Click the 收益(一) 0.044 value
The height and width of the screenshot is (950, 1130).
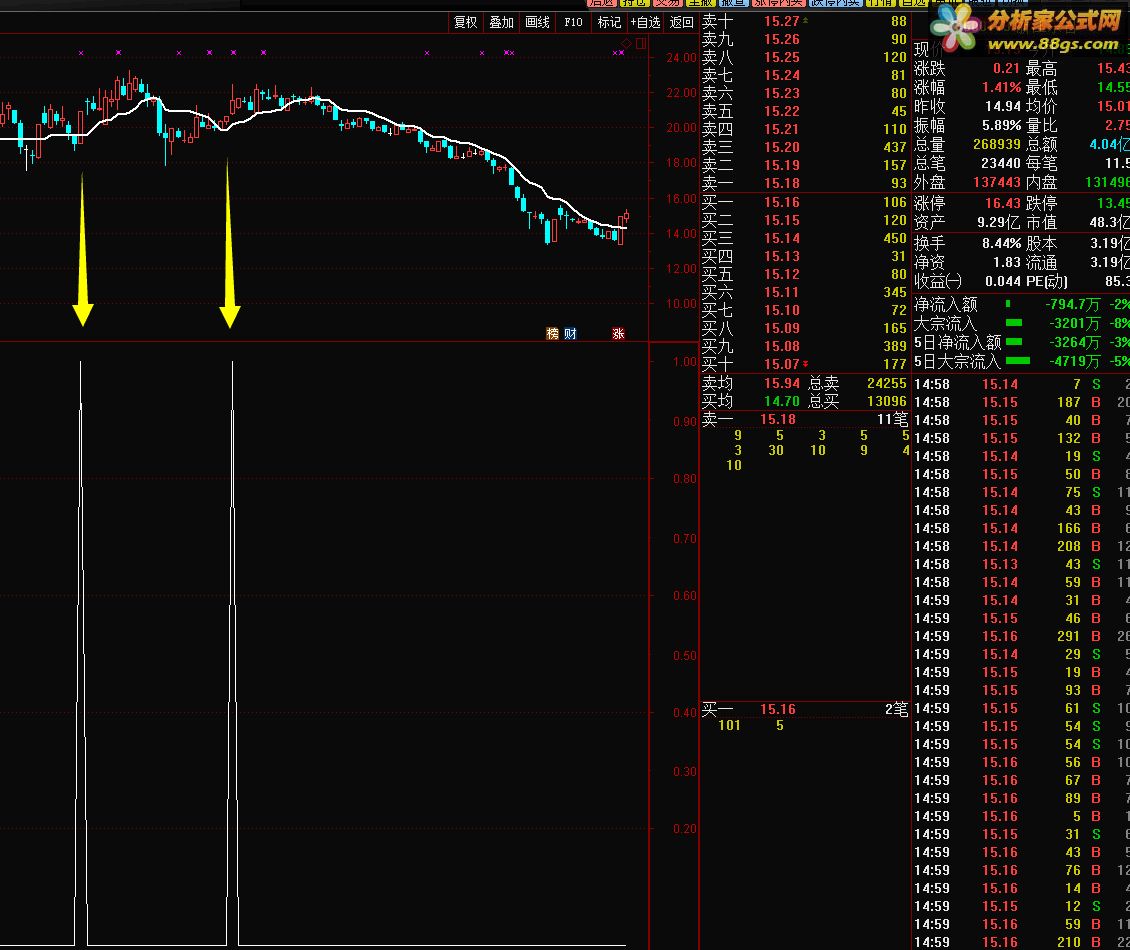1003,281
